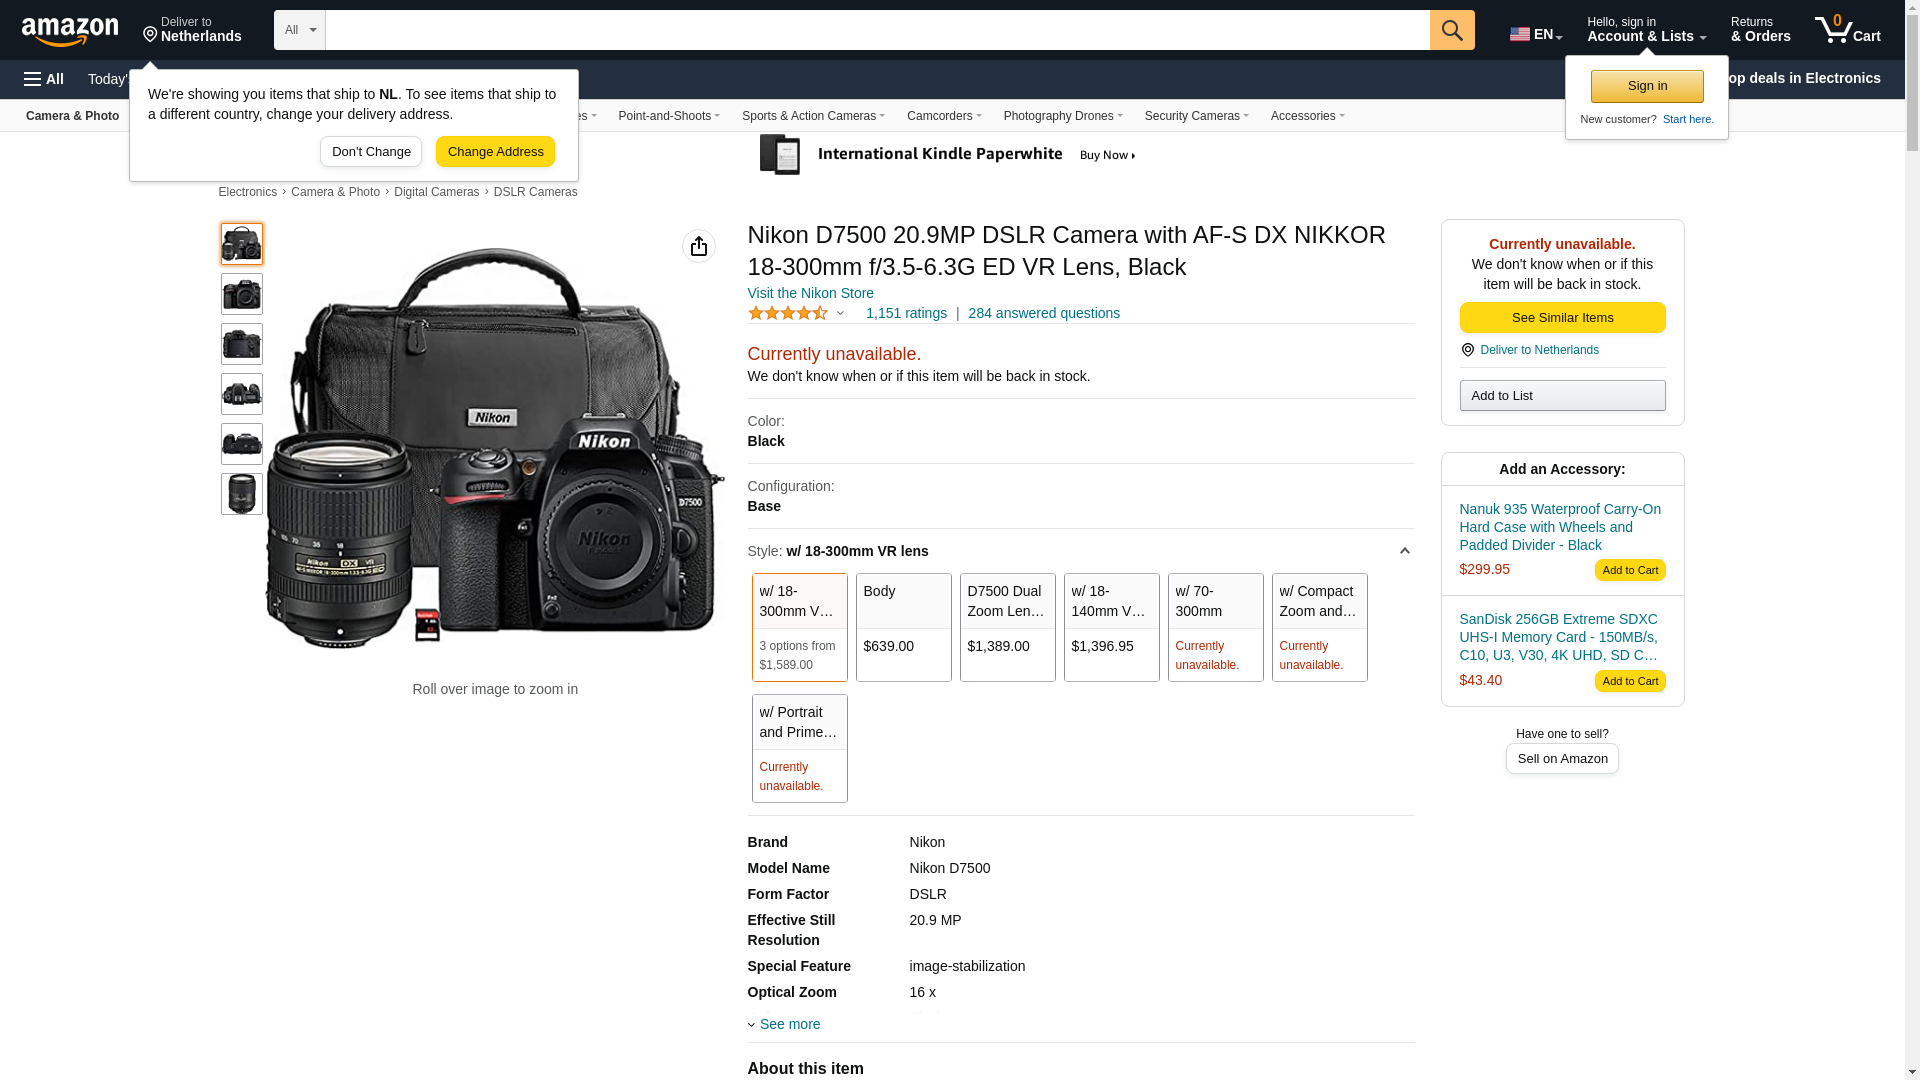Click the See Similar Items button
Viewport: 1920px width, 1080px height.
[x=1562, y=318]
